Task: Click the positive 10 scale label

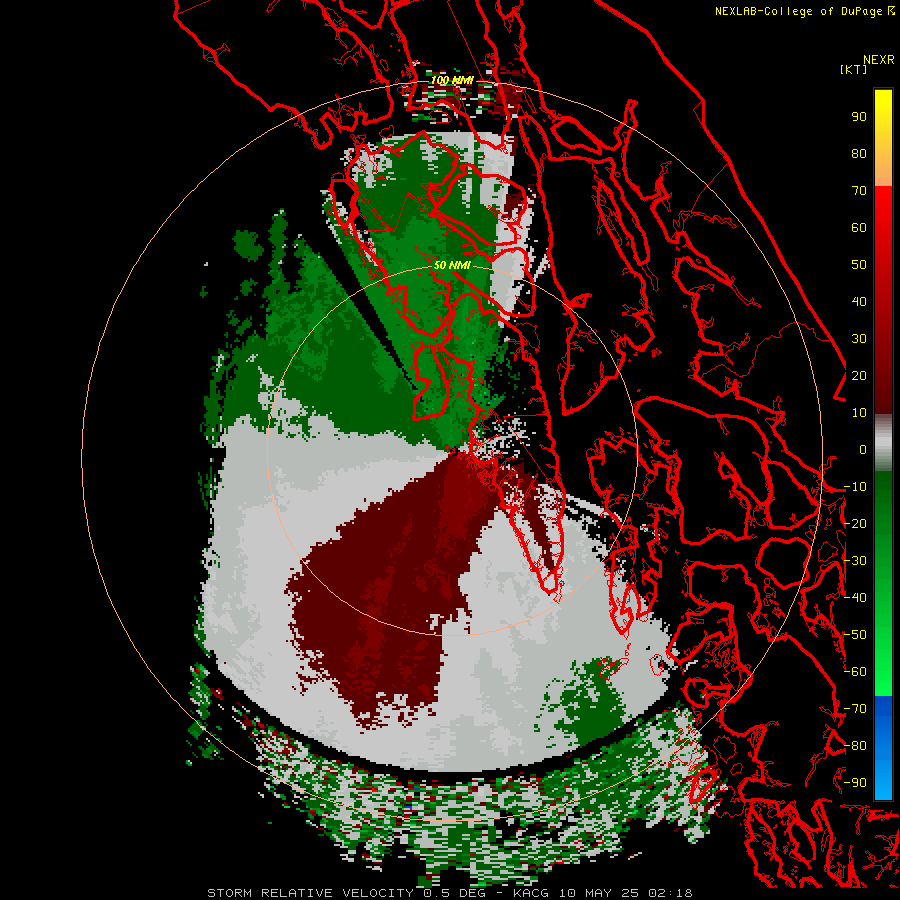Action: tap(859, 413)
